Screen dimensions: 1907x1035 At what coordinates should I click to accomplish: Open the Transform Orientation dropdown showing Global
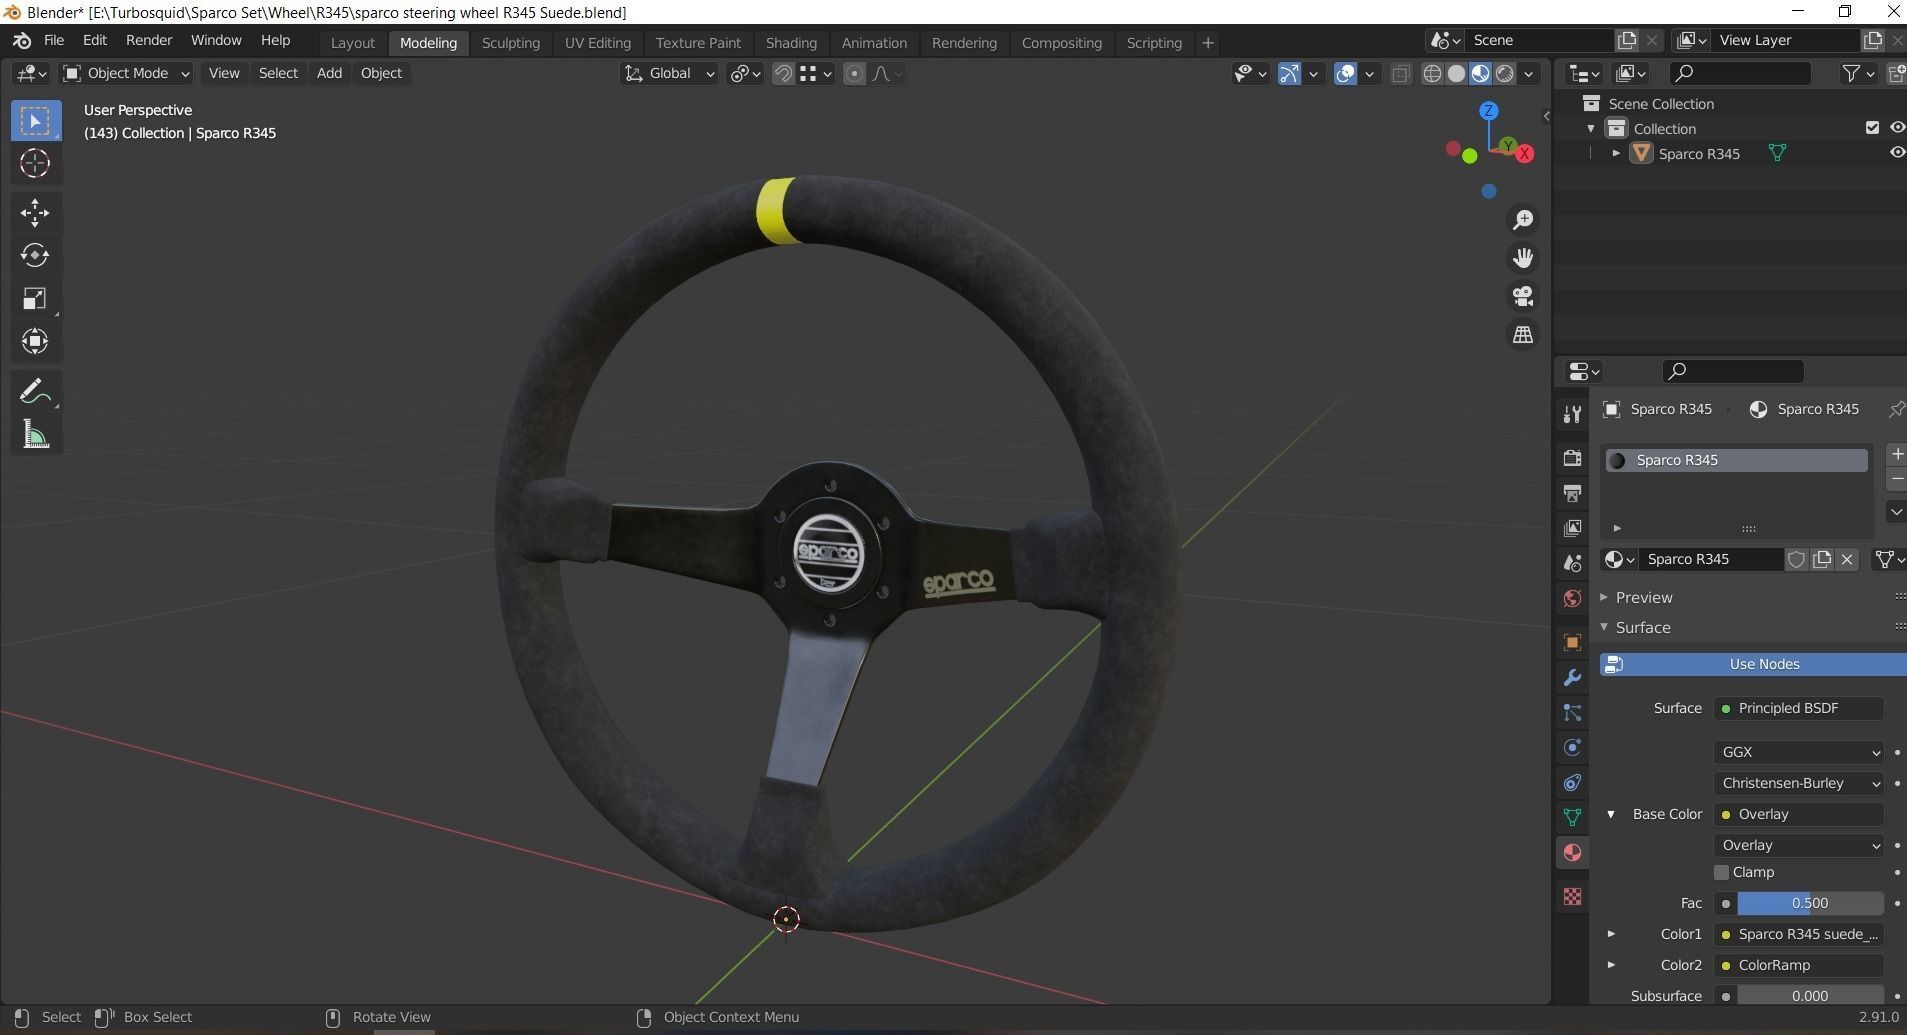tap(668, 73)
